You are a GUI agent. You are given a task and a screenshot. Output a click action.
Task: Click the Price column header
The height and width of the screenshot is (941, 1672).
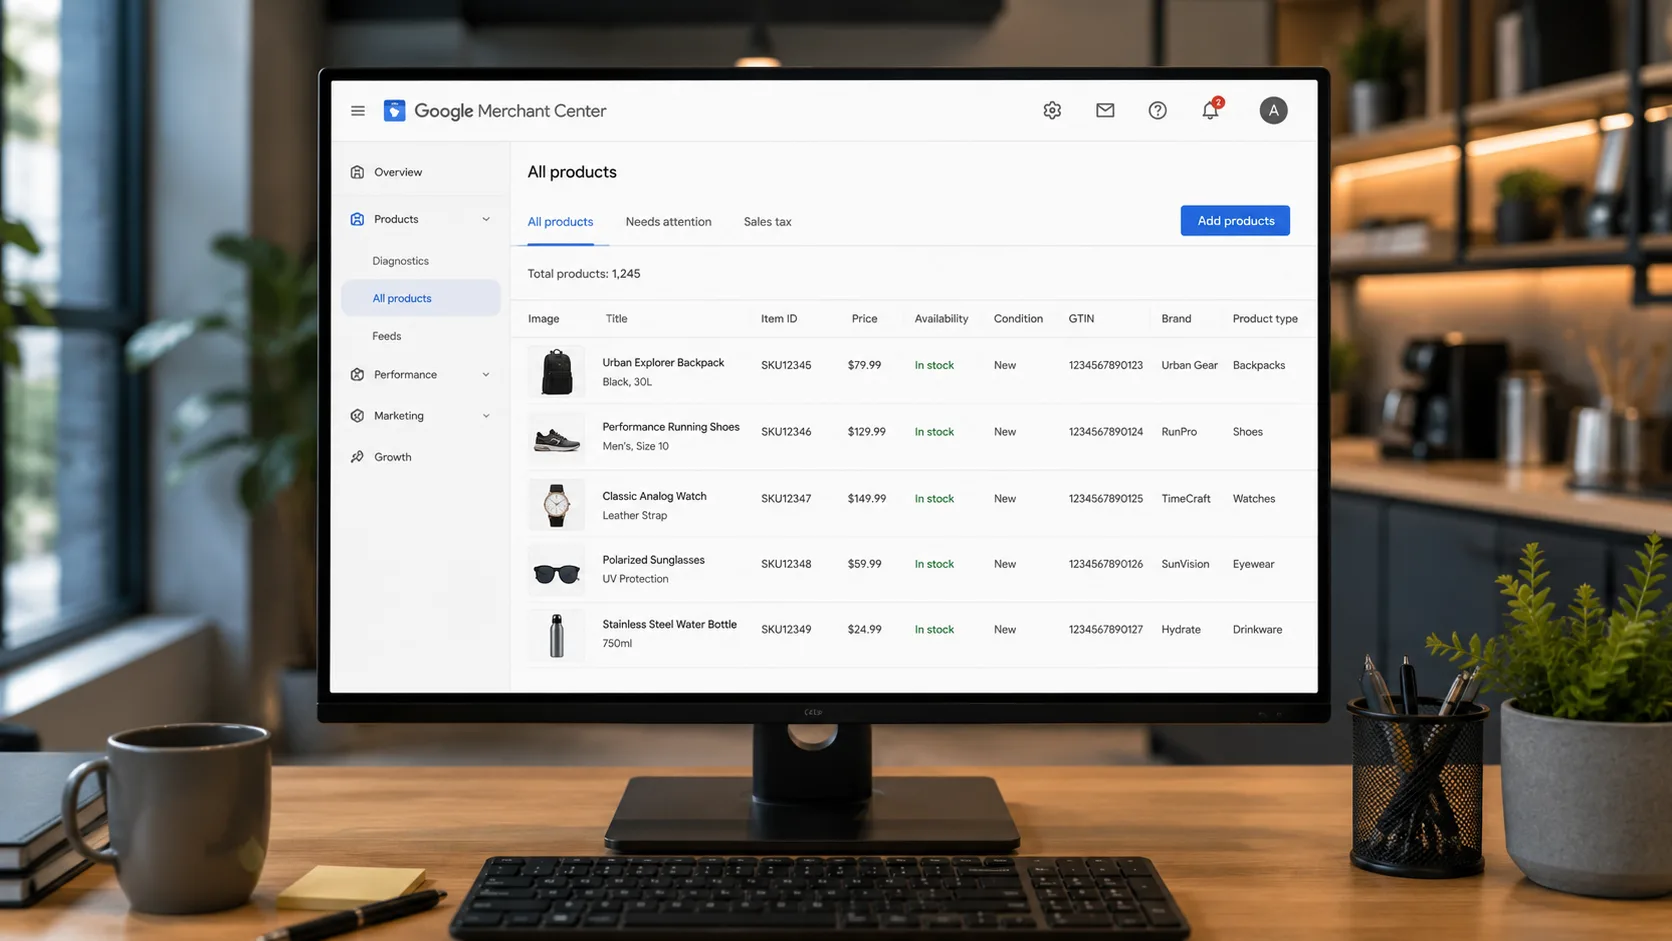click(x=864, y=319)
